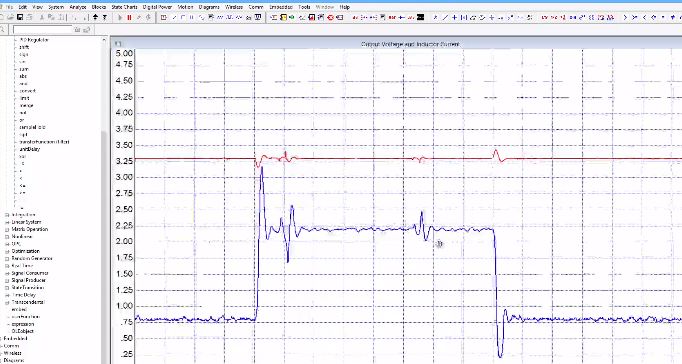Image resolution: width=682 pixels, height=364 pixels.
Task: Select the unitDelay block in tree
Action: click(x=30, y=149)
